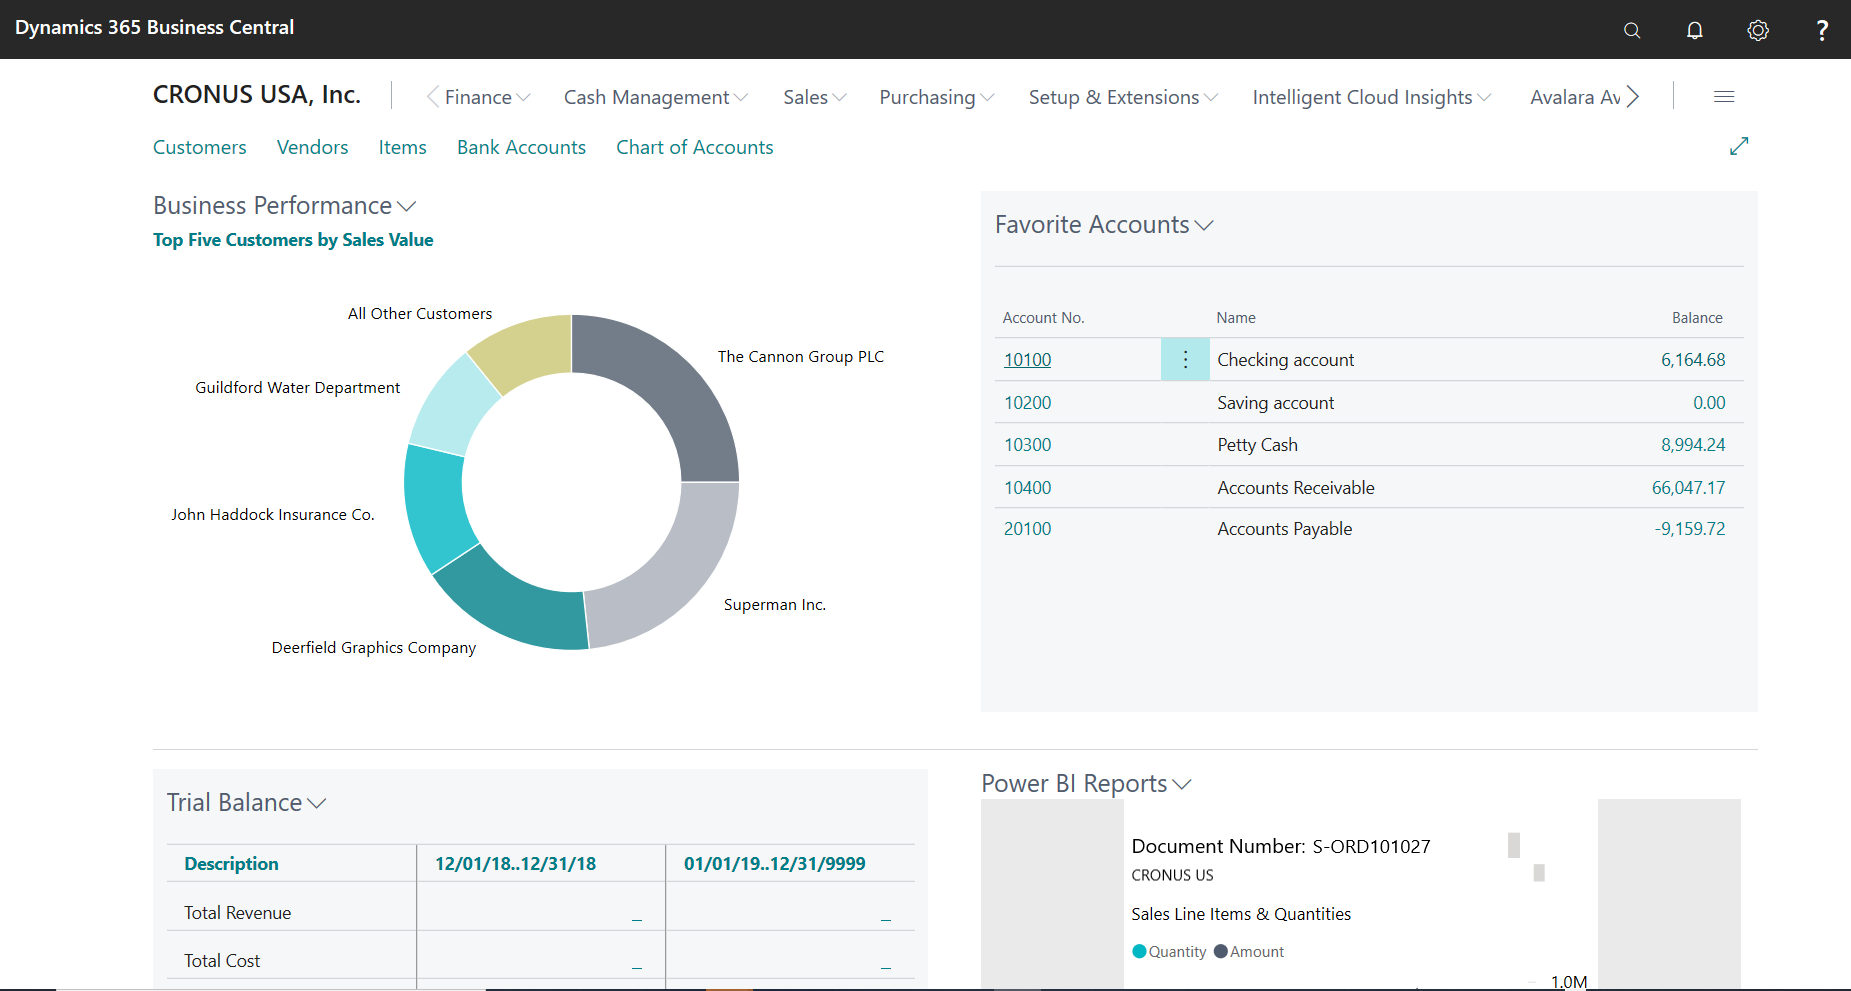Open account number 10100
The image size is (1851, 991).
click(1028, 360)
